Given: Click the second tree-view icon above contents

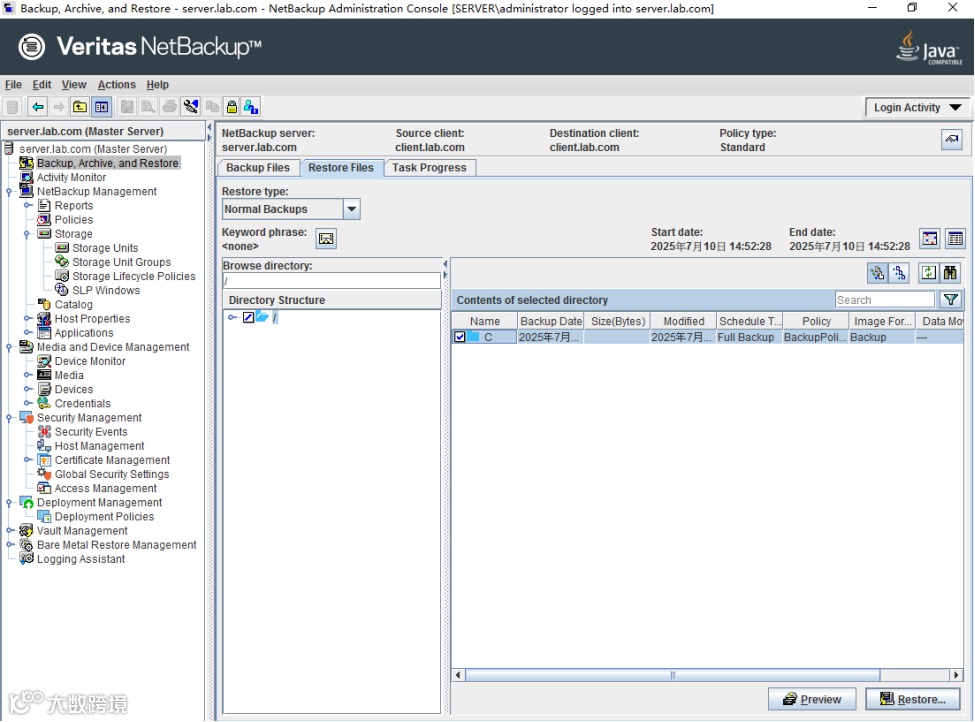Looking at the screenshot, I should [x=899, y=272].
